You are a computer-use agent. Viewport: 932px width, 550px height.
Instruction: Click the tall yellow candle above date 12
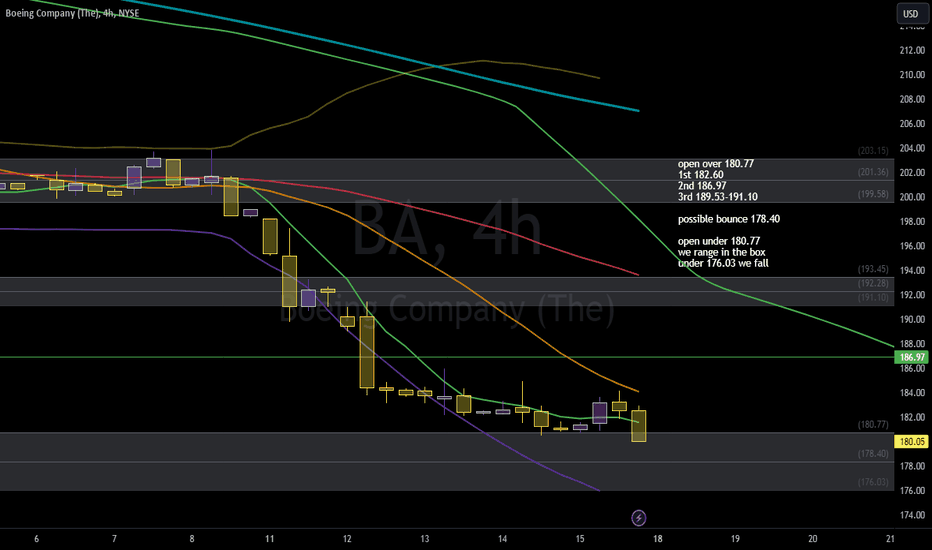[367, 351]
